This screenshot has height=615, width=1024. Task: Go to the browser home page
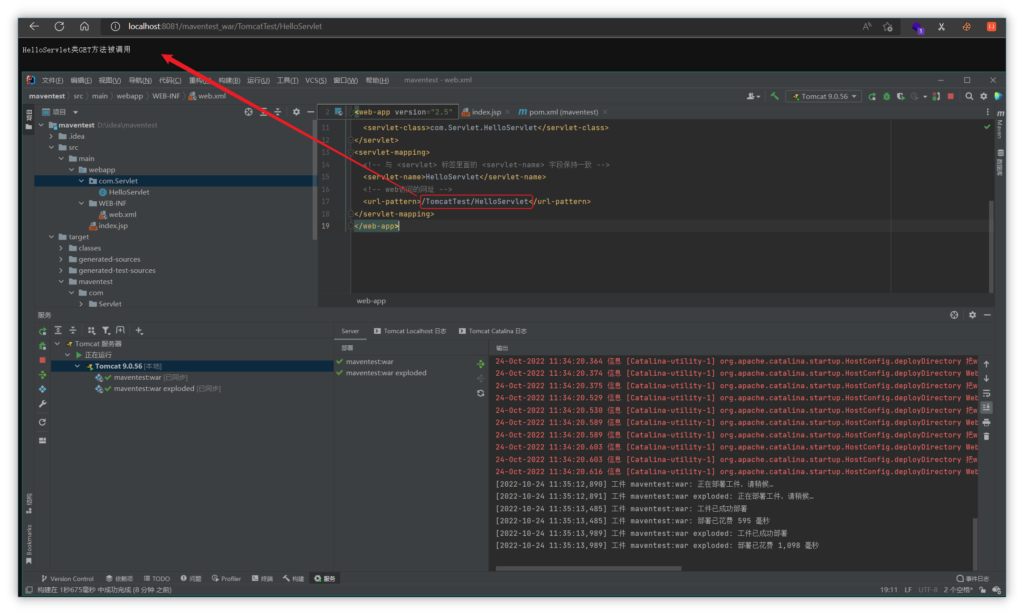pos(84,26)
